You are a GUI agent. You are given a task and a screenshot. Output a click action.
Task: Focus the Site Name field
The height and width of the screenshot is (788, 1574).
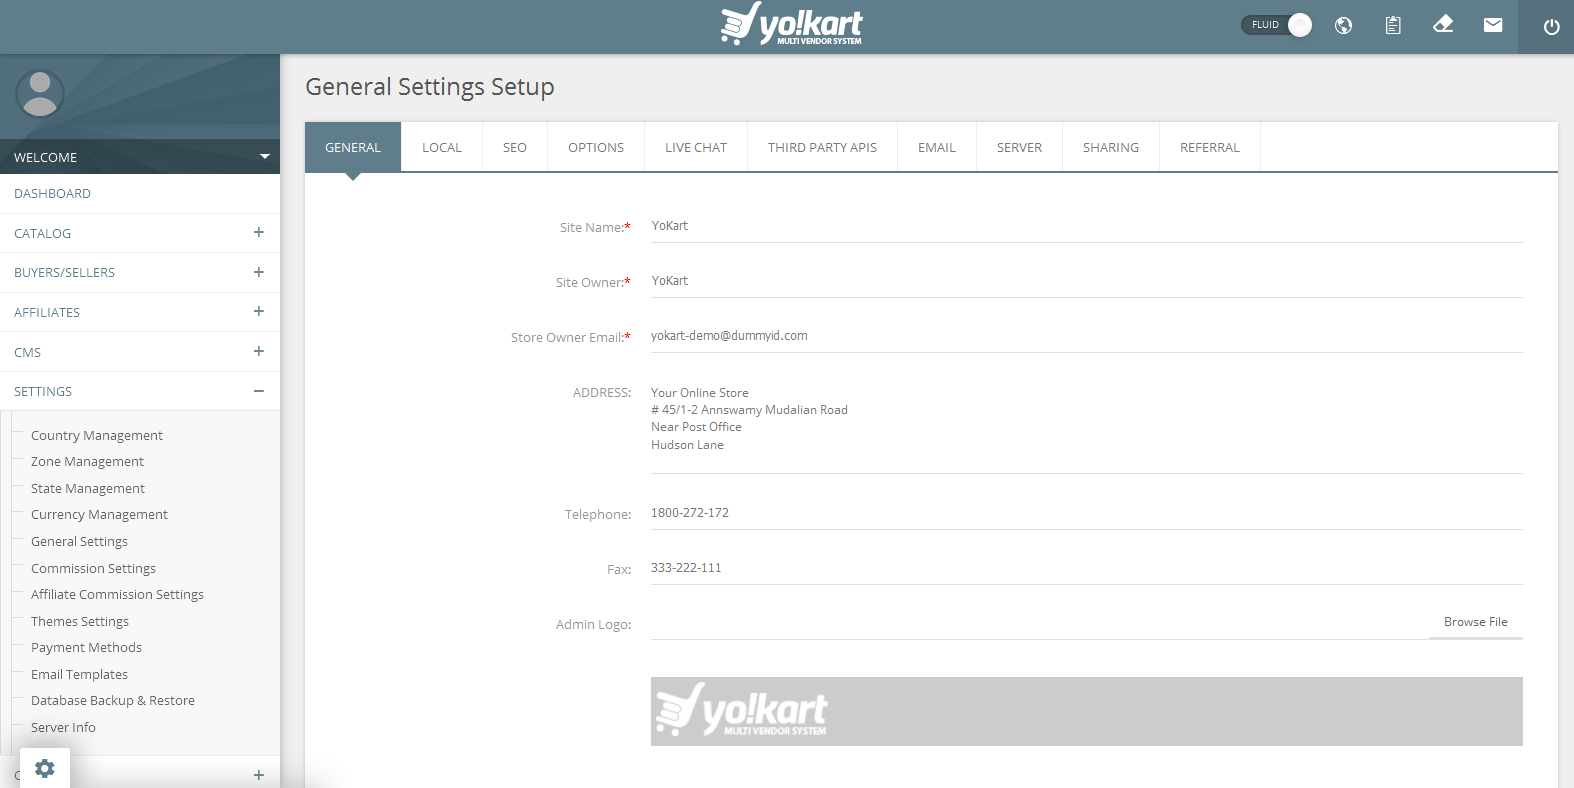[x=1086, y=226]
